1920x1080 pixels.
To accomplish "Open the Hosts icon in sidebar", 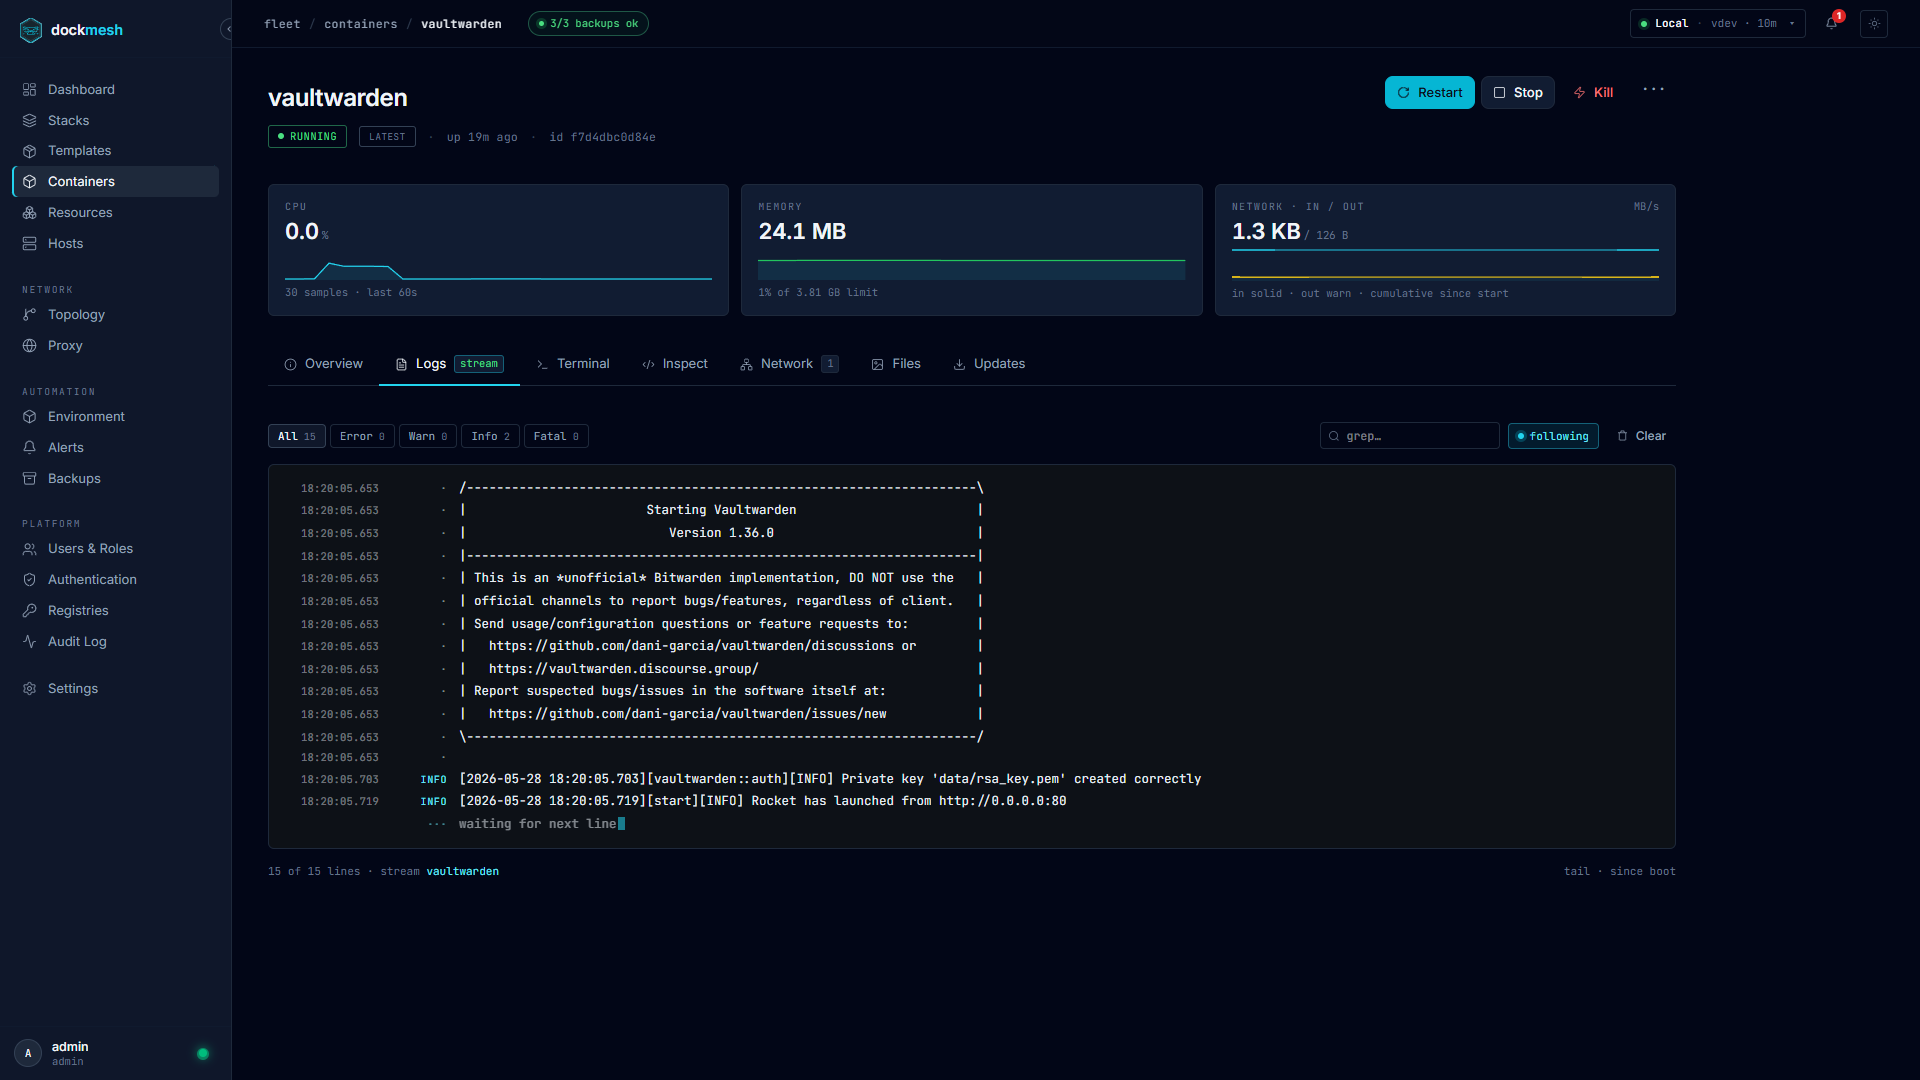I will (x=30, y=244).
